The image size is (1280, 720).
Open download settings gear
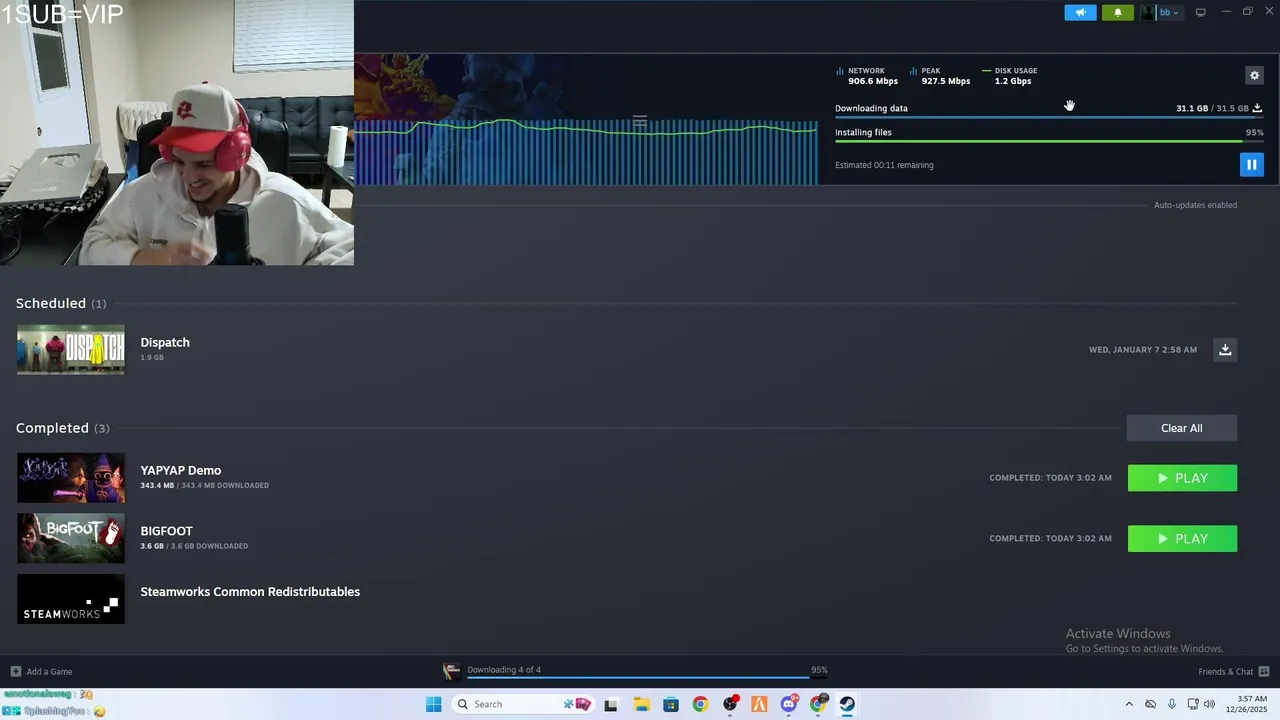[x=1254, y=75]
